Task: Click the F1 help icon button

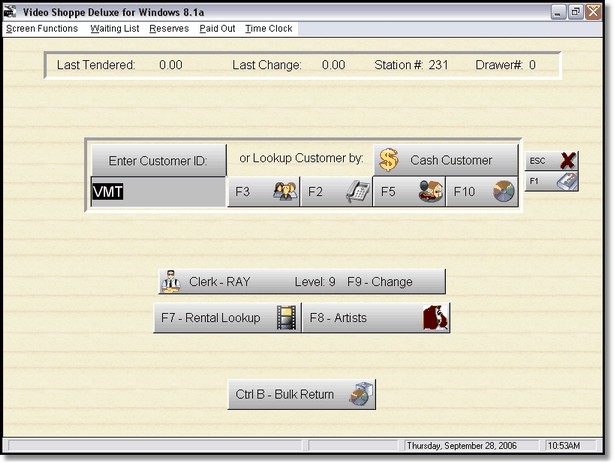Action: (551, 181)
